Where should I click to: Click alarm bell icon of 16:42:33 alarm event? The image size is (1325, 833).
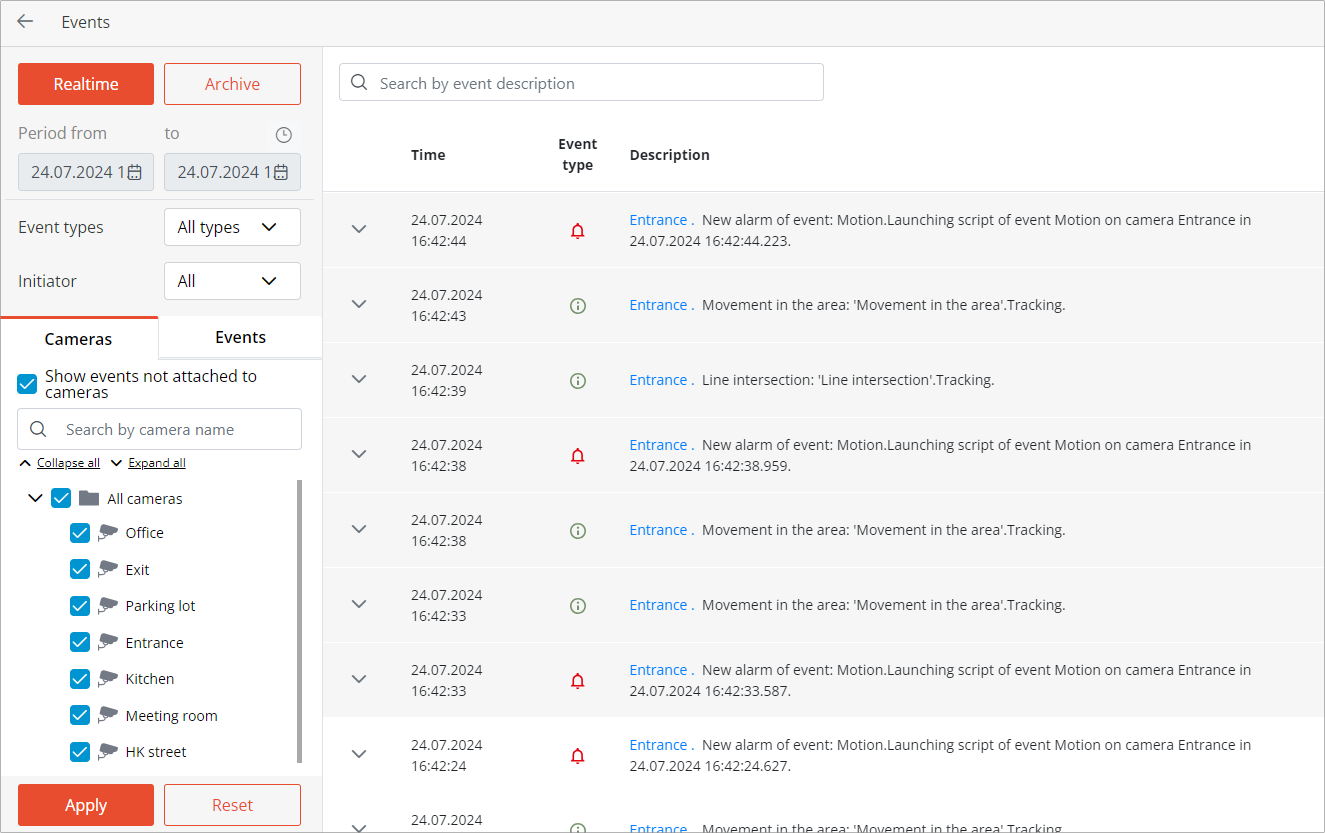577,681
